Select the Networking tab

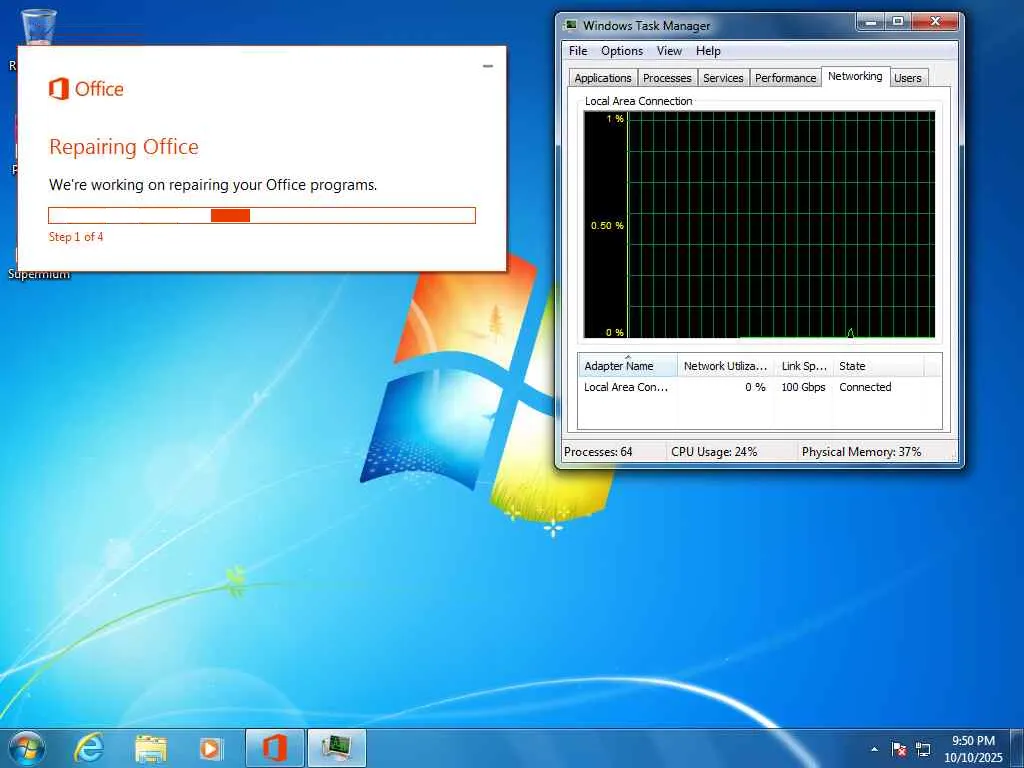(855, 76)
